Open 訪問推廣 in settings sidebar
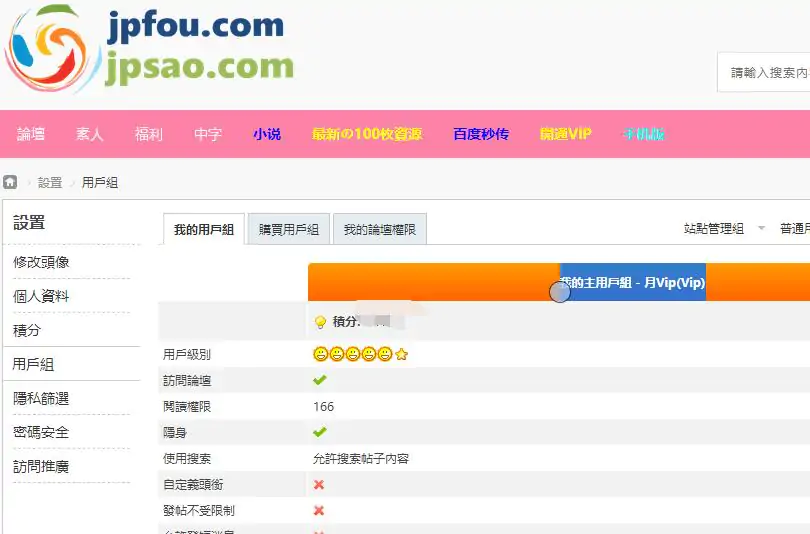810x534 pixels. 41,466
